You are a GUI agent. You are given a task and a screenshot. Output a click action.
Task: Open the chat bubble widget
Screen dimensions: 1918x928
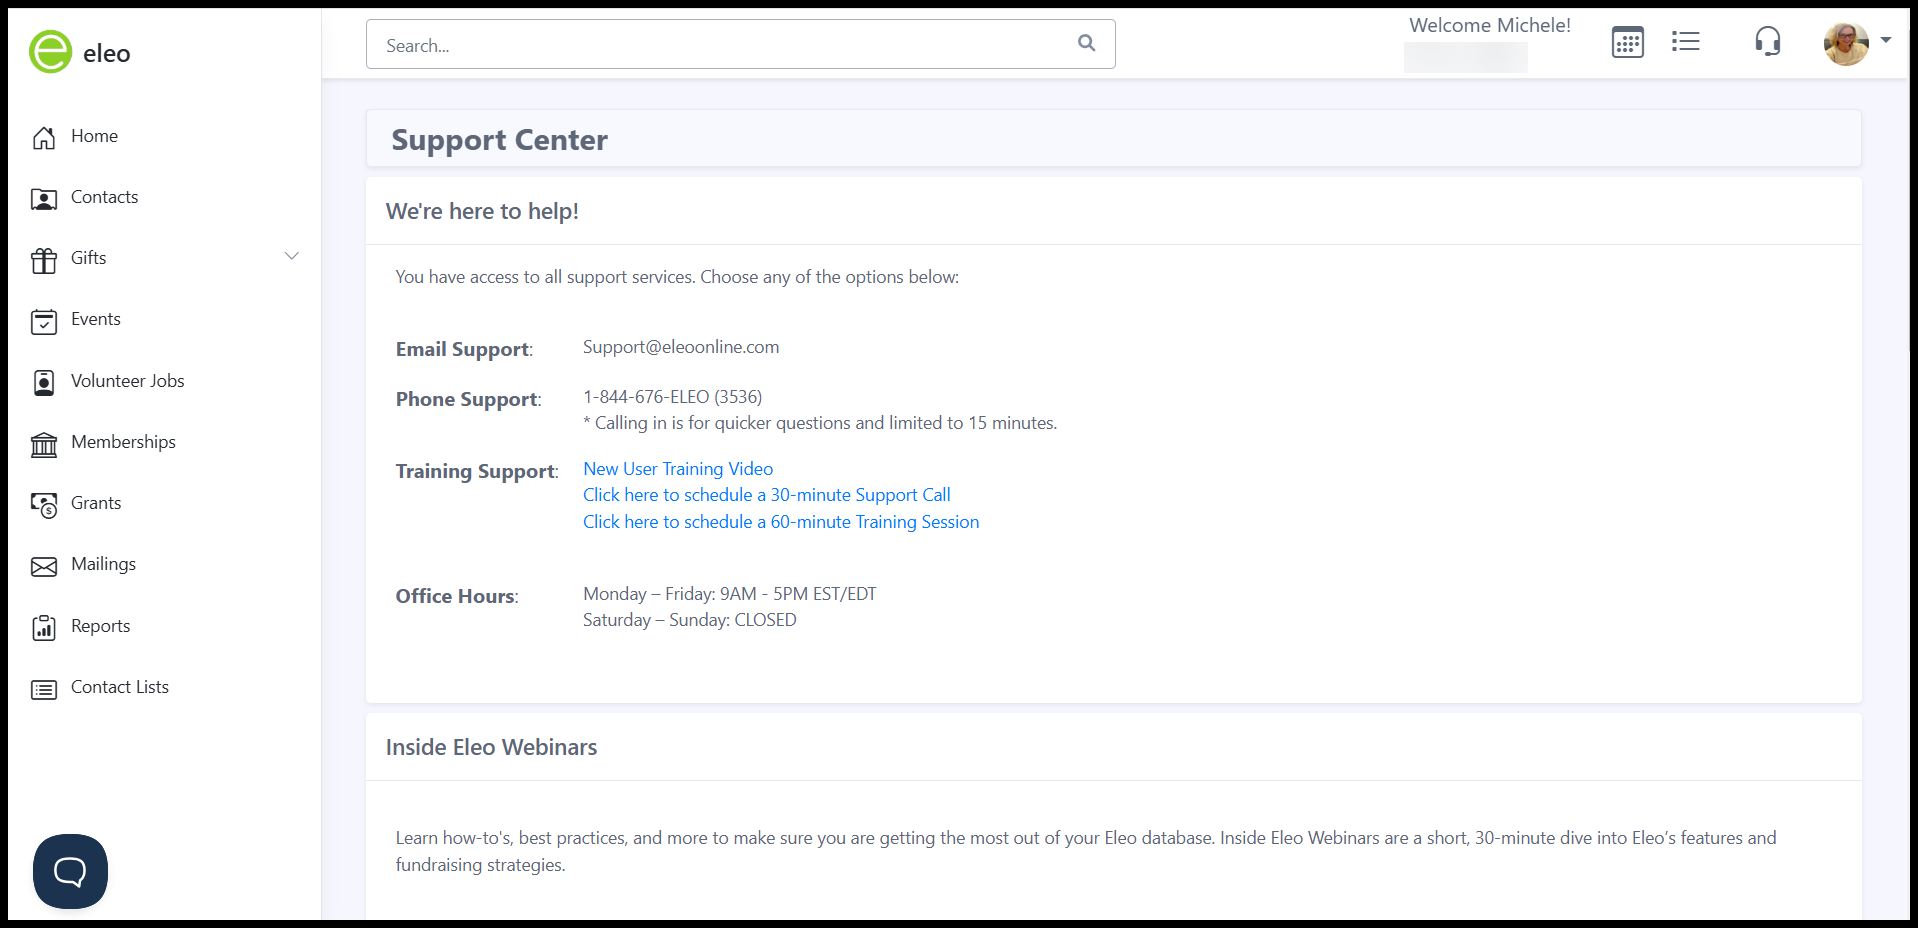coord(70,871)
